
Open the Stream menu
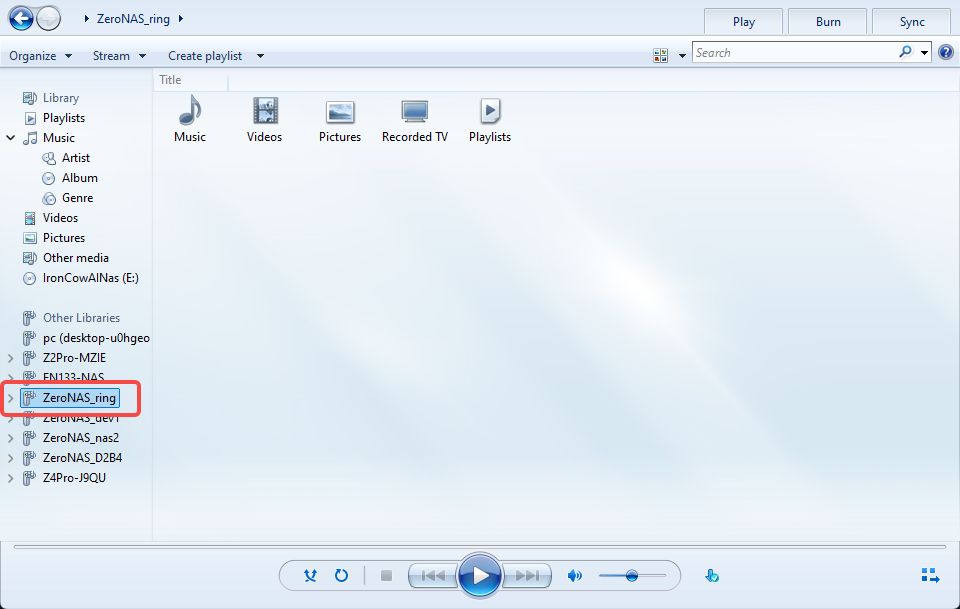click(x=119, y=56)
